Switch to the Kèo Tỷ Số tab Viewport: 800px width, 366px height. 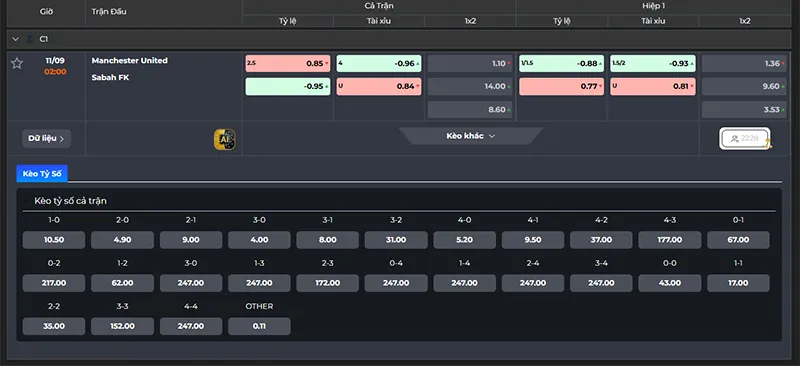42,174
